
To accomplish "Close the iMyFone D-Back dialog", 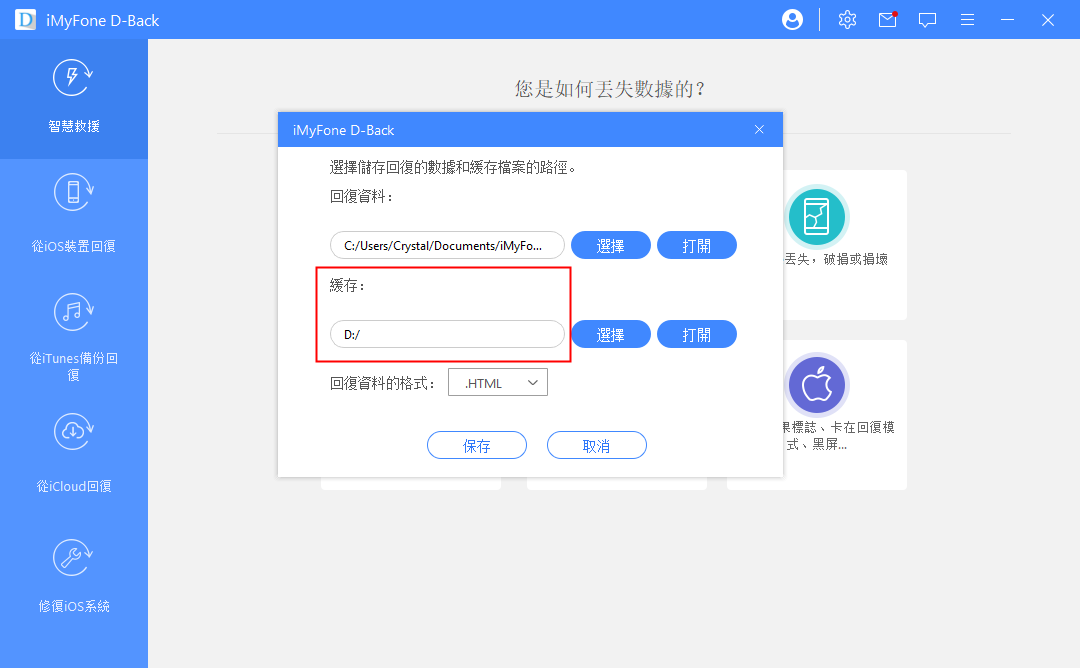I will click(759, 129).
